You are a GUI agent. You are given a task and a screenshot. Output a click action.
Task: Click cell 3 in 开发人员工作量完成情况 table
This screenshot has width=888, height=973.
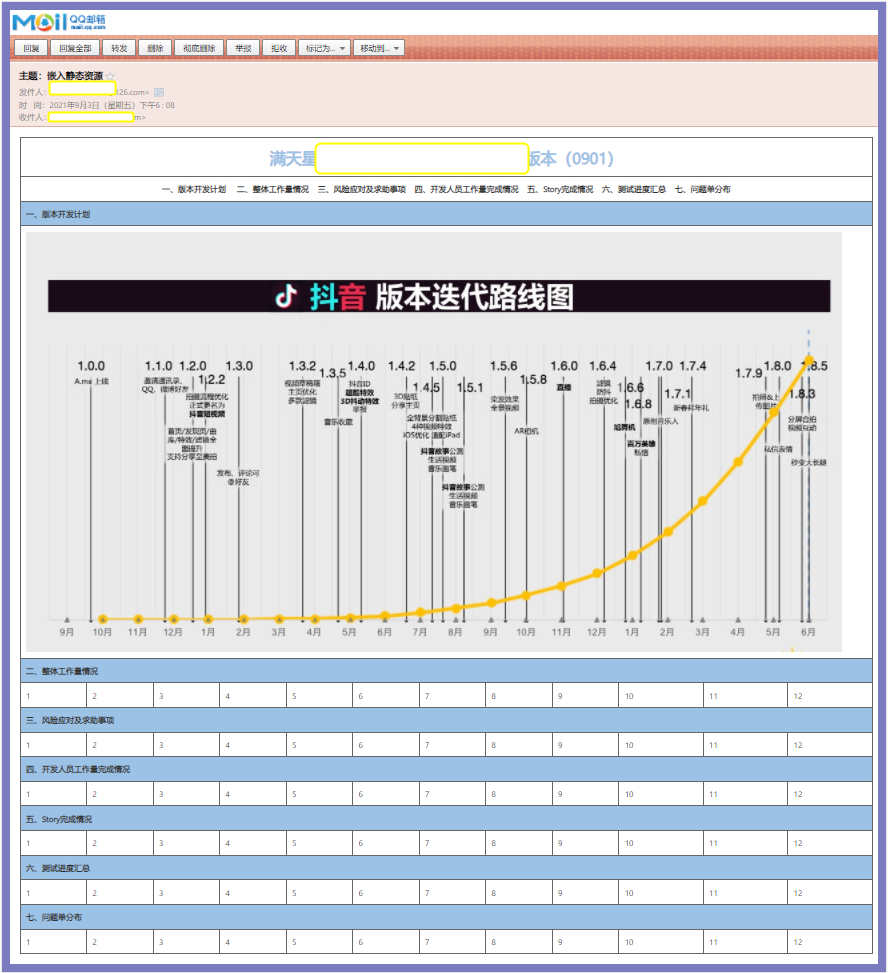pos(186,794)
